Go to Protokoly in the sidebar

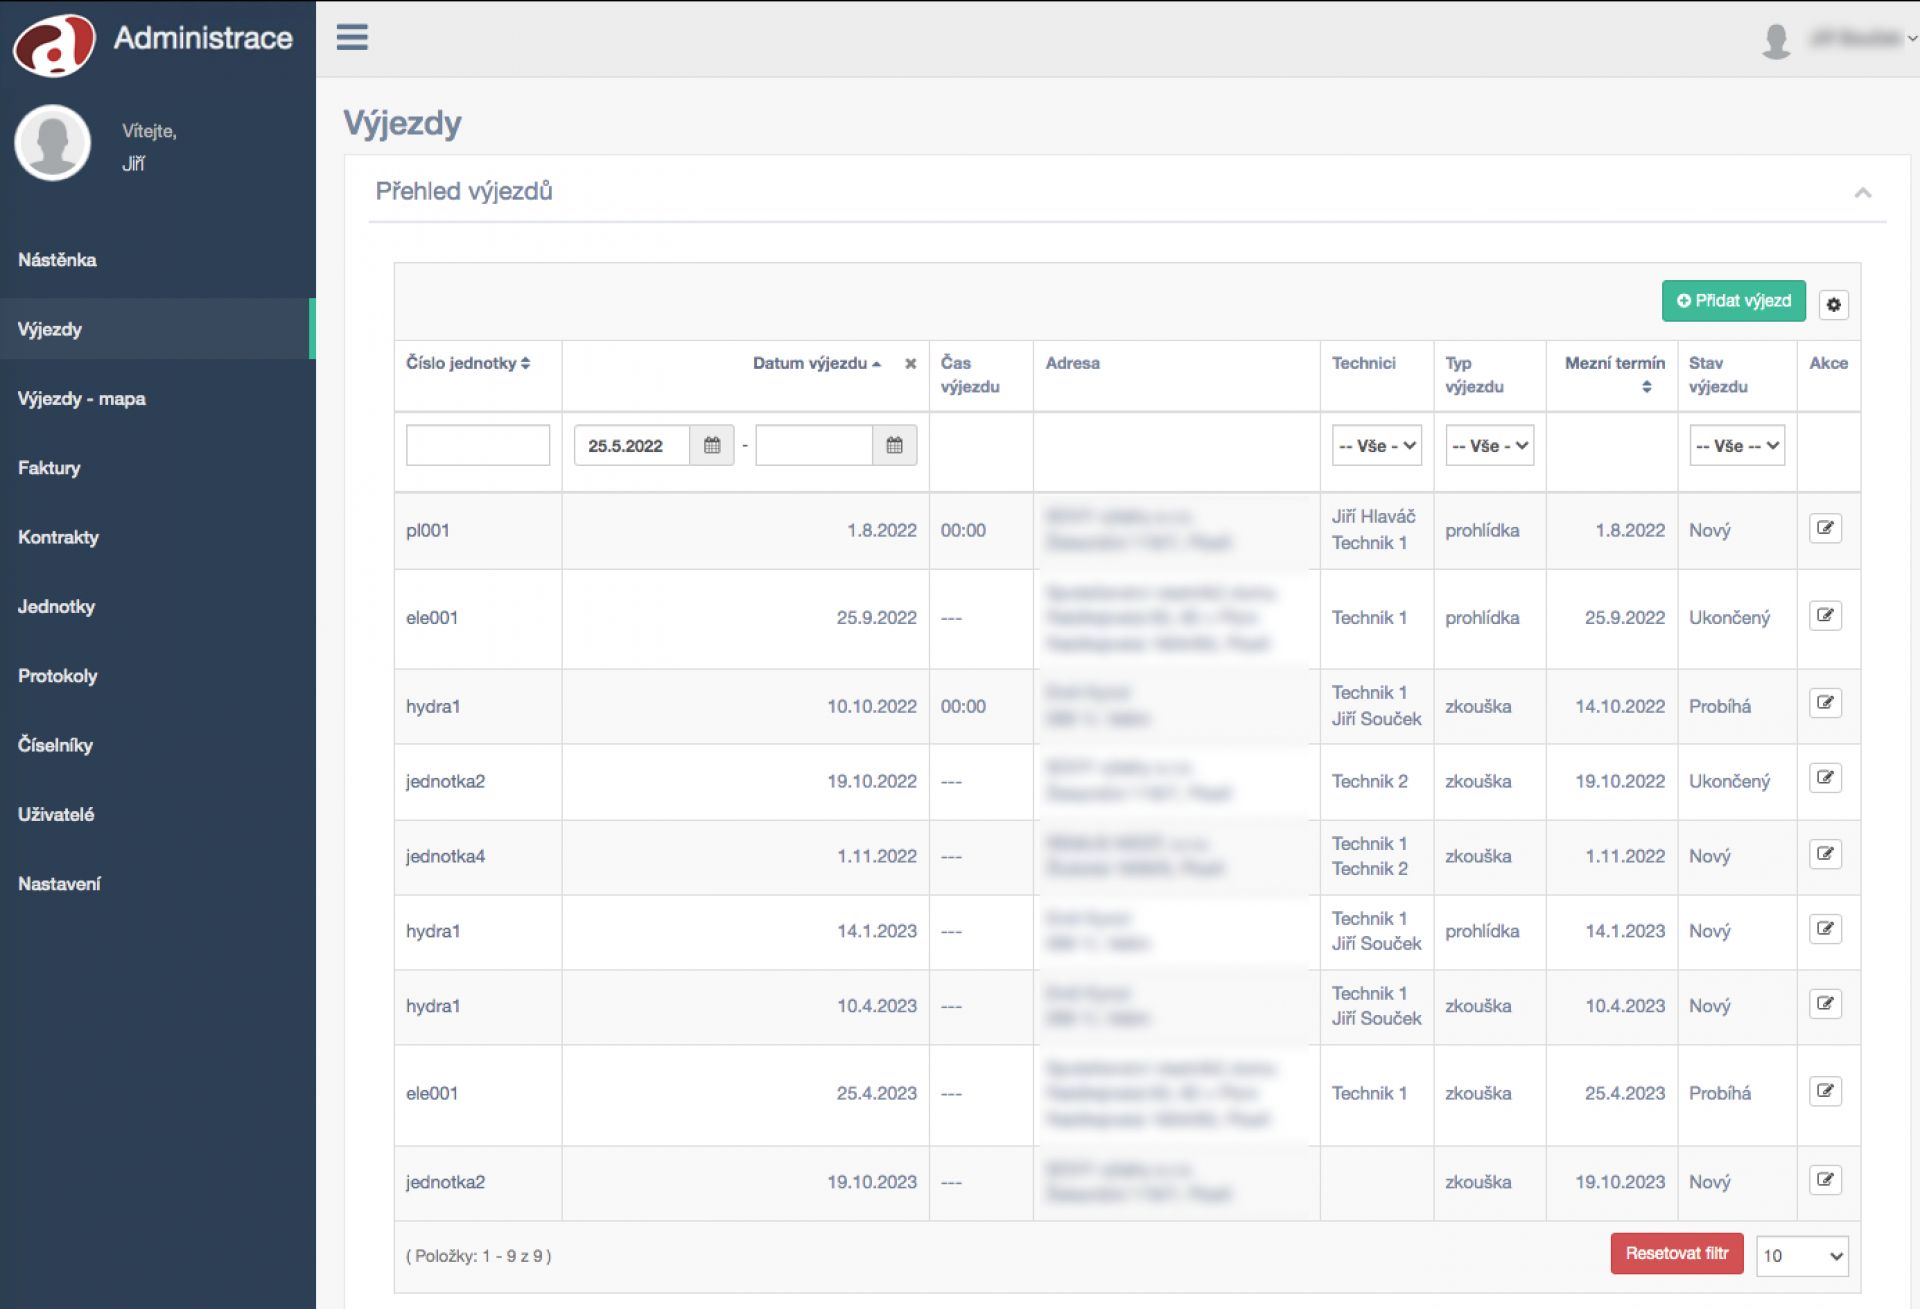pyautogui.click(x=58, y=676)
